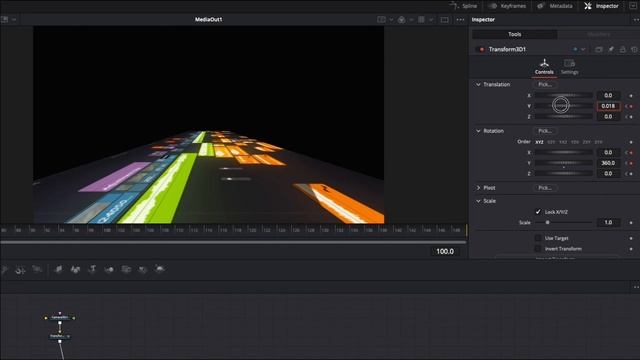
Task: Select the Text 3D tool in toolbar
Action: click(x=93, y=269)
